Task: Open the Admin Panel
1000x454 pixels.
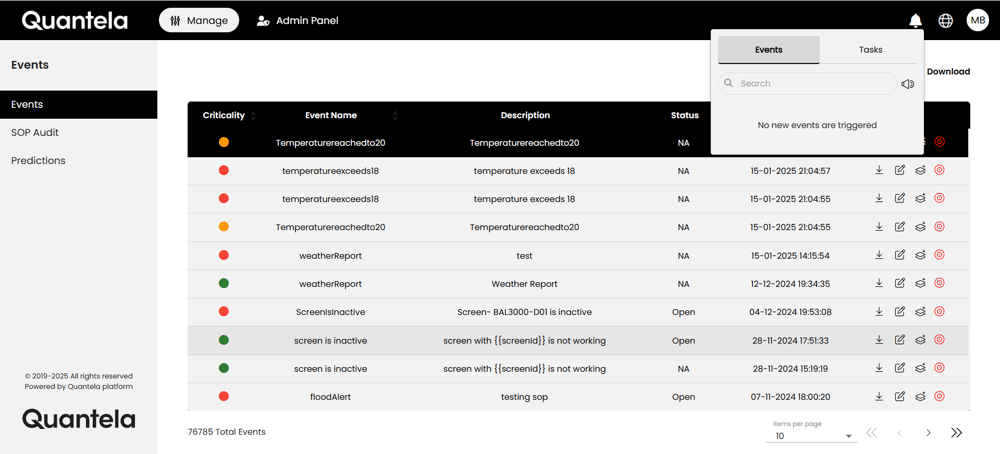Action: click(297, 20)
